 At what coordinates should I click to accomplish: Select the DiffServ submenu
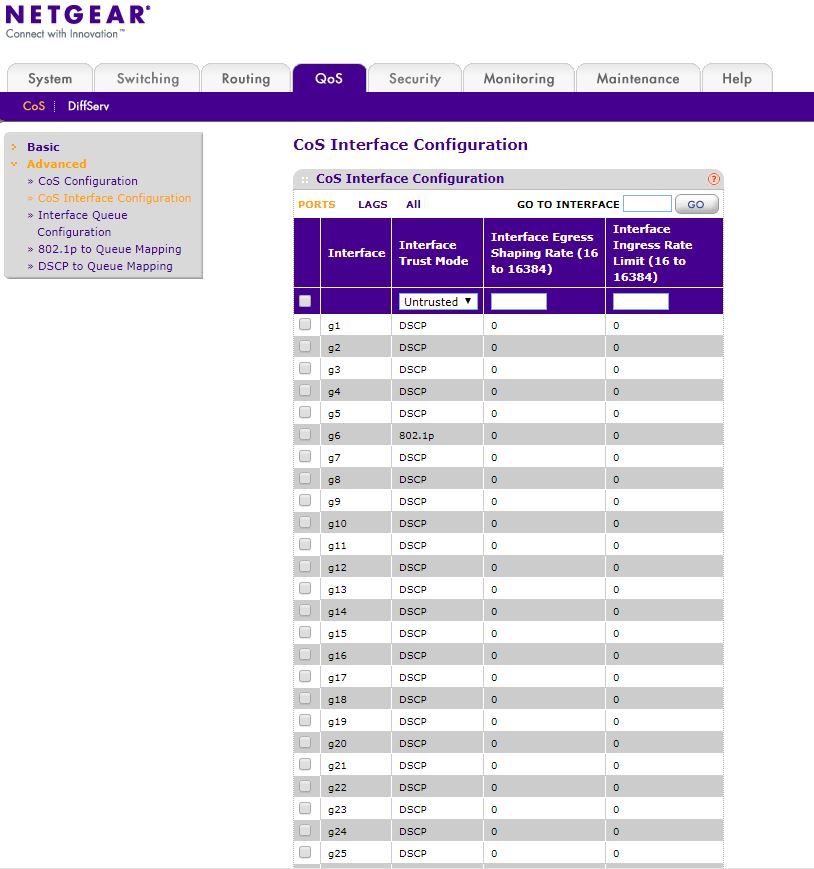tap(88, 106)
